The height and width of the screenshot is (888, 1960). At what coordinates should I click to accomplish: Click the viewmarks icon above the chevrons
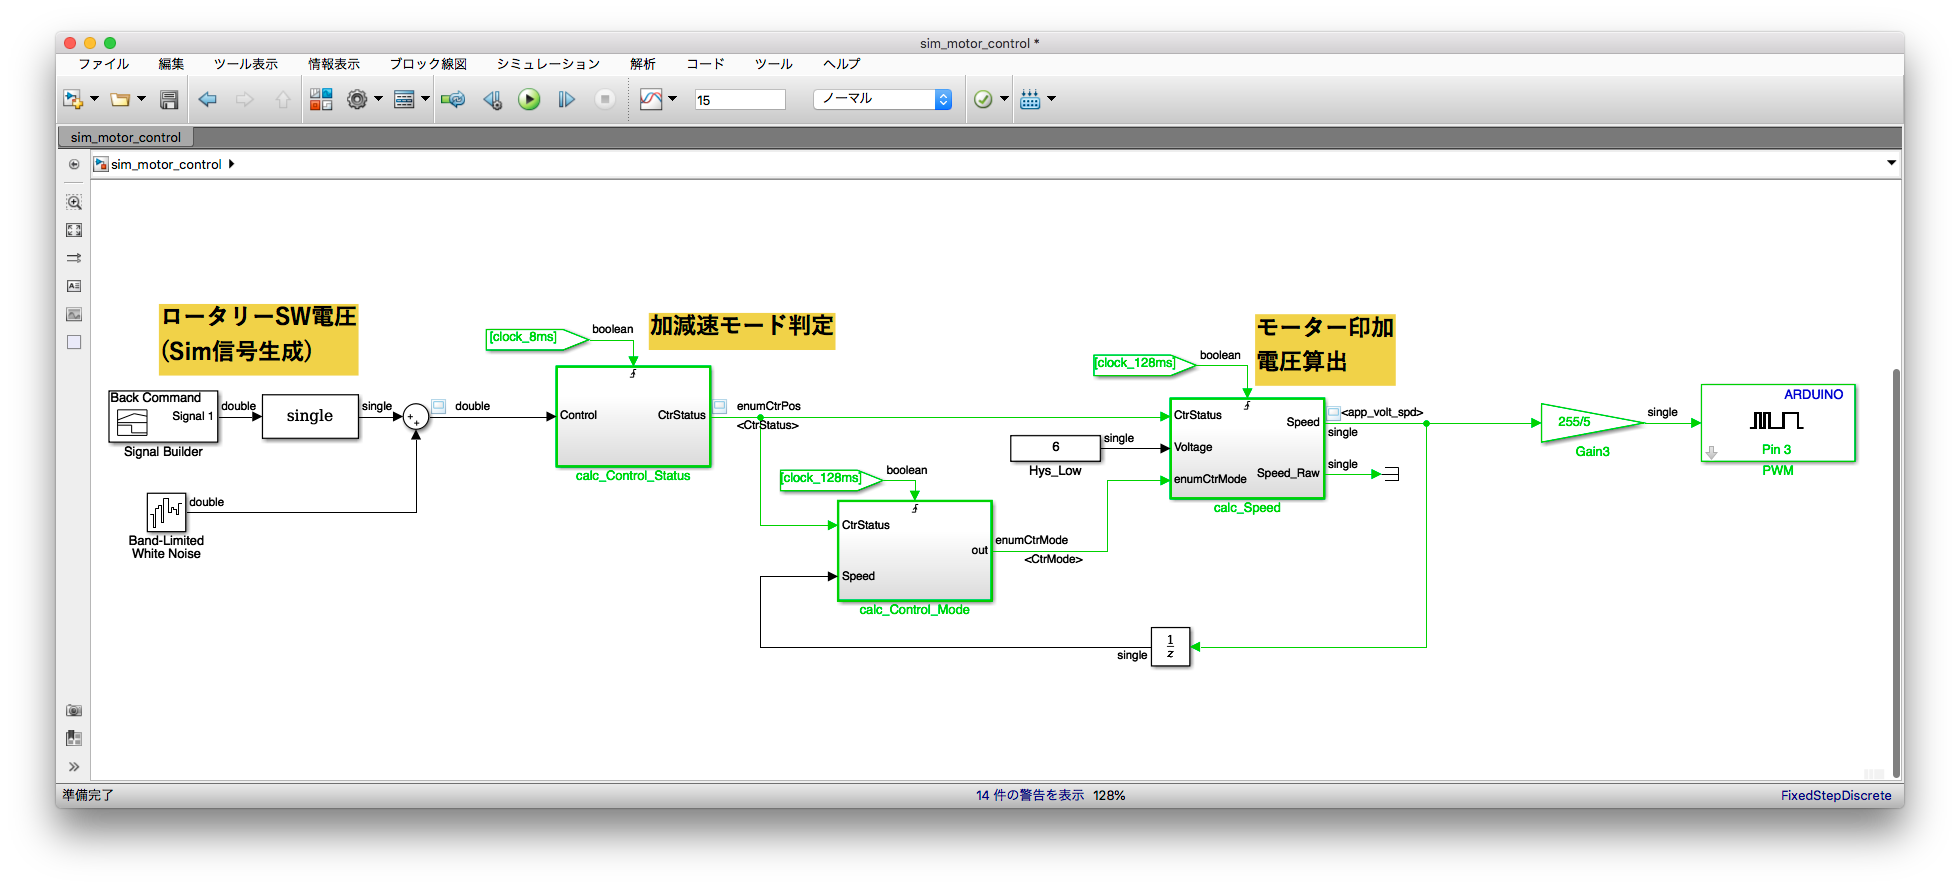point(74,738)
